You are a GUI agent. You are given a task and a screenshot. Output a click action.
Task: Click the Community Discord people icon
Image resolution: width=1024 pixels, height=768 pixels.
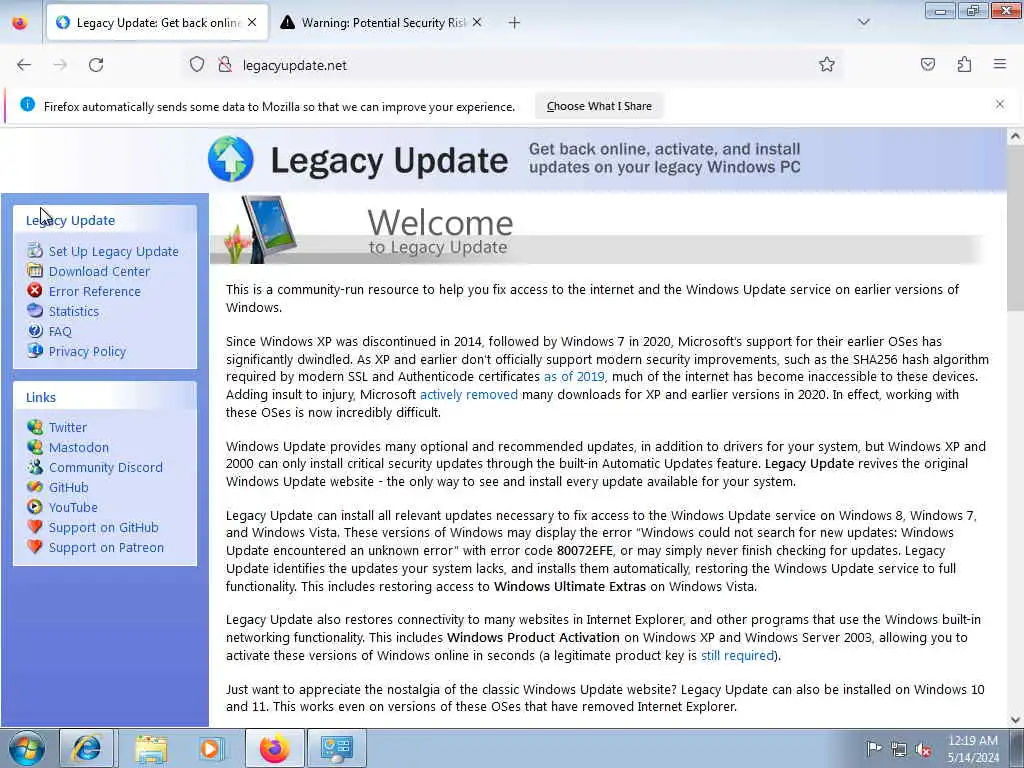click(x=35, y=467)
